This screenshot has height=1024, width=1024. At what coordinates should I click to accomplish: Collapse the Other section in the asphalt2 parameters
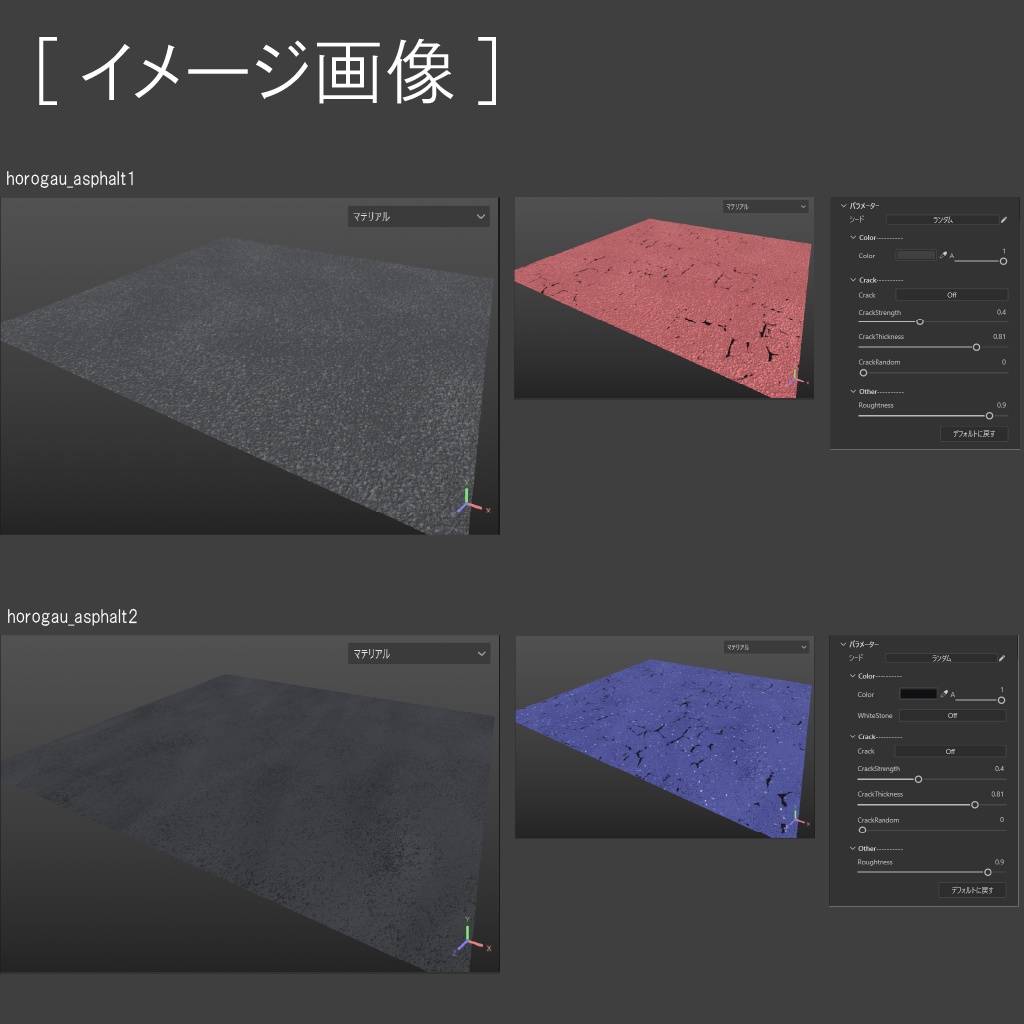(852, 848)
